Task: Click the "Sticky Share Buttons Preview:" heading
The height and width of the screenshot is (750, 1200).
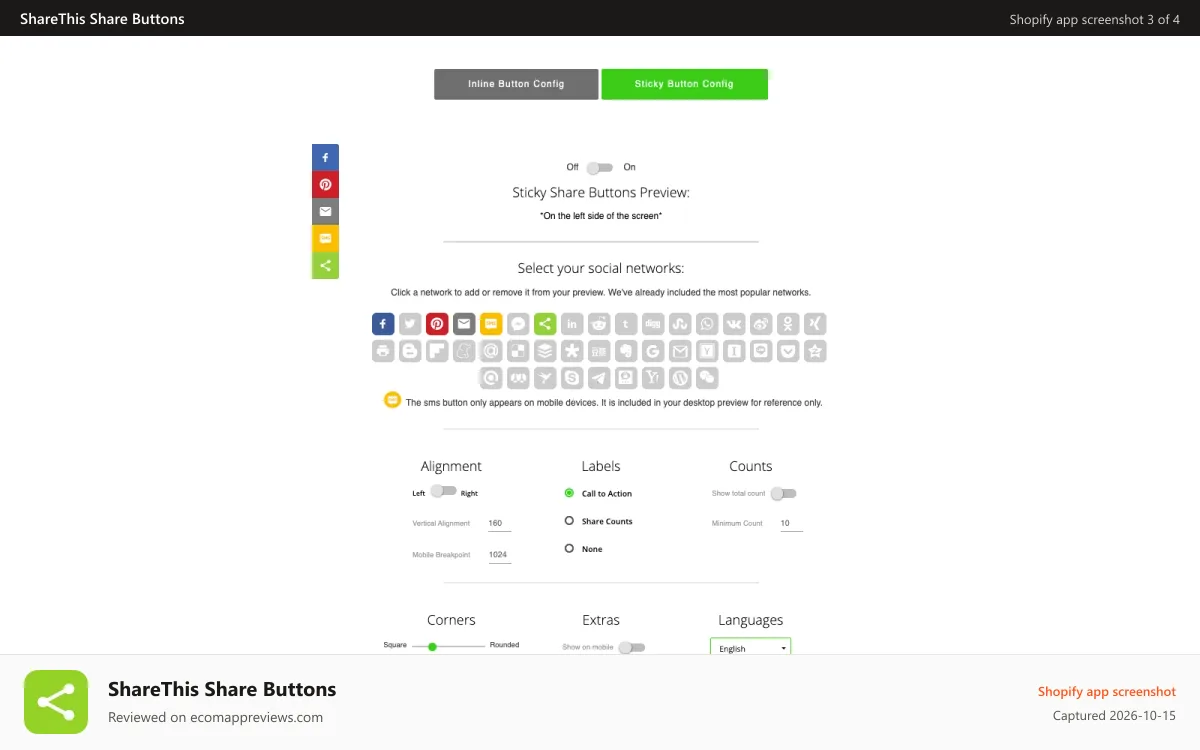Action: tap(601, 192)
